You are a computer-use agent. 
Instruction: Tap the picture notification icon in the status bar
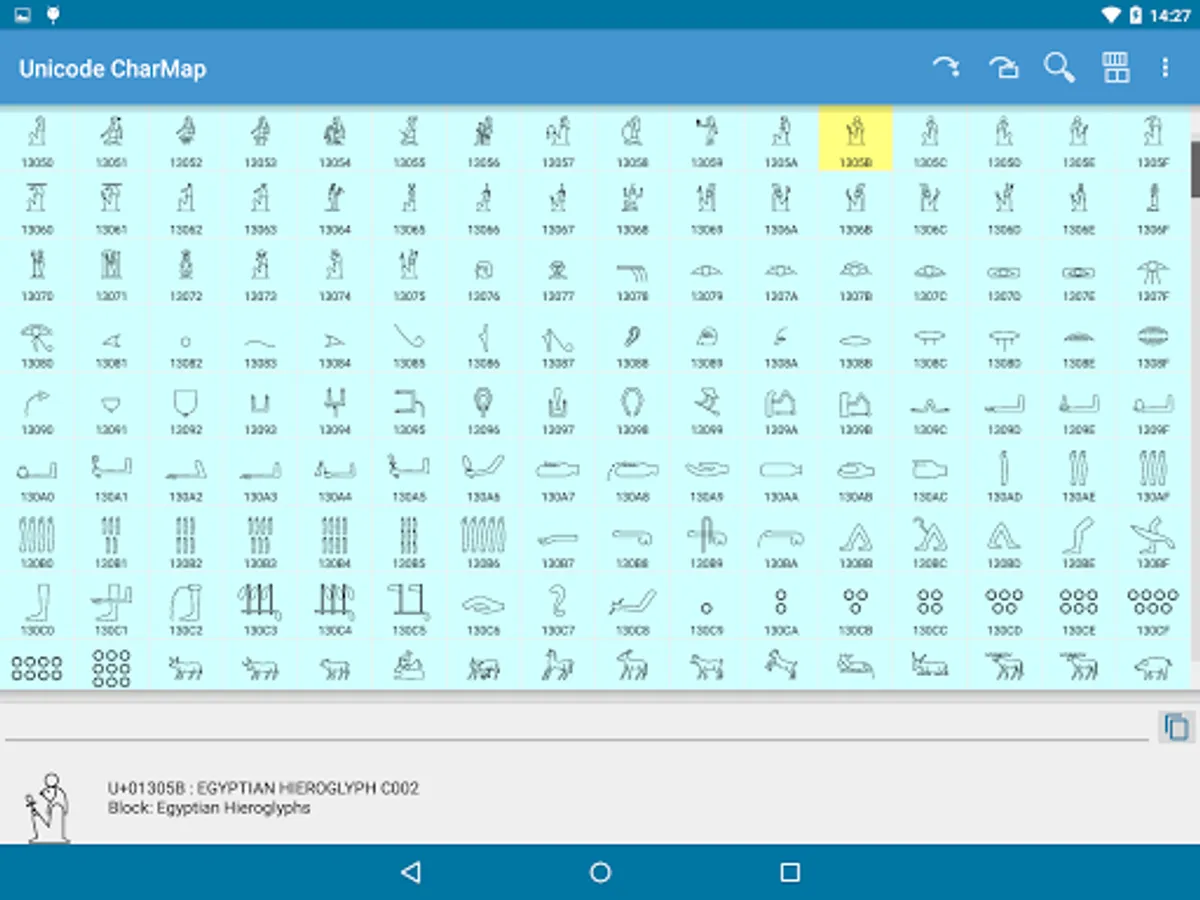22,15
